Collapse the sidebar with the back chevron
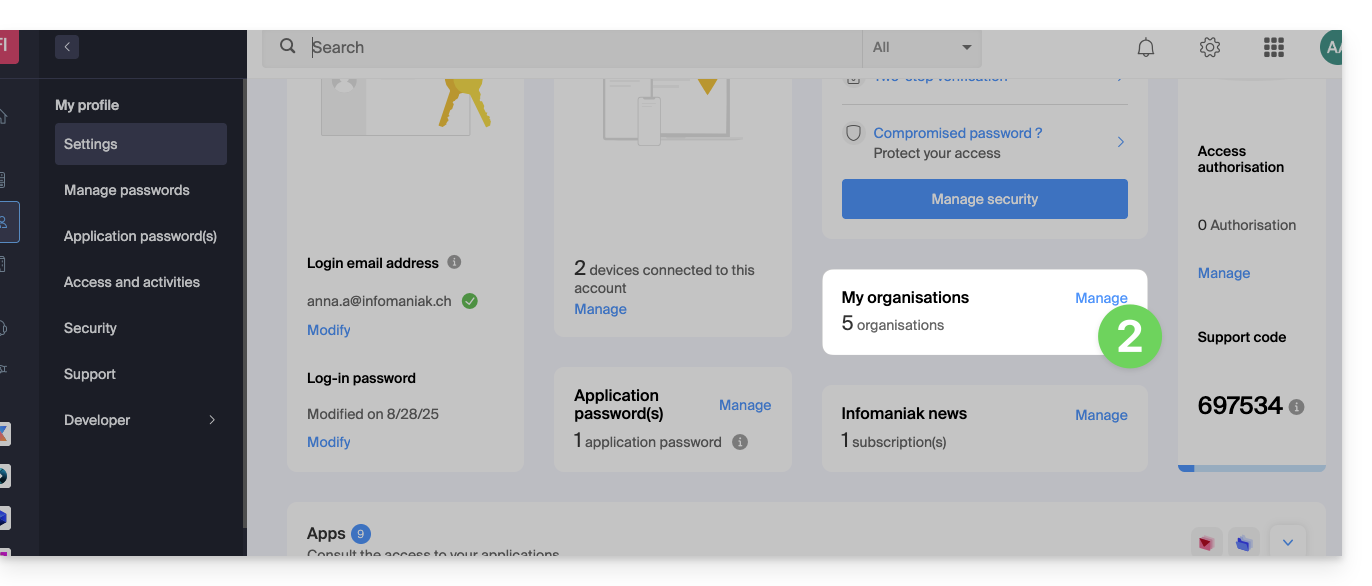Image resolution: width=1372 pixels, height=586 pixels. (67, 46)
